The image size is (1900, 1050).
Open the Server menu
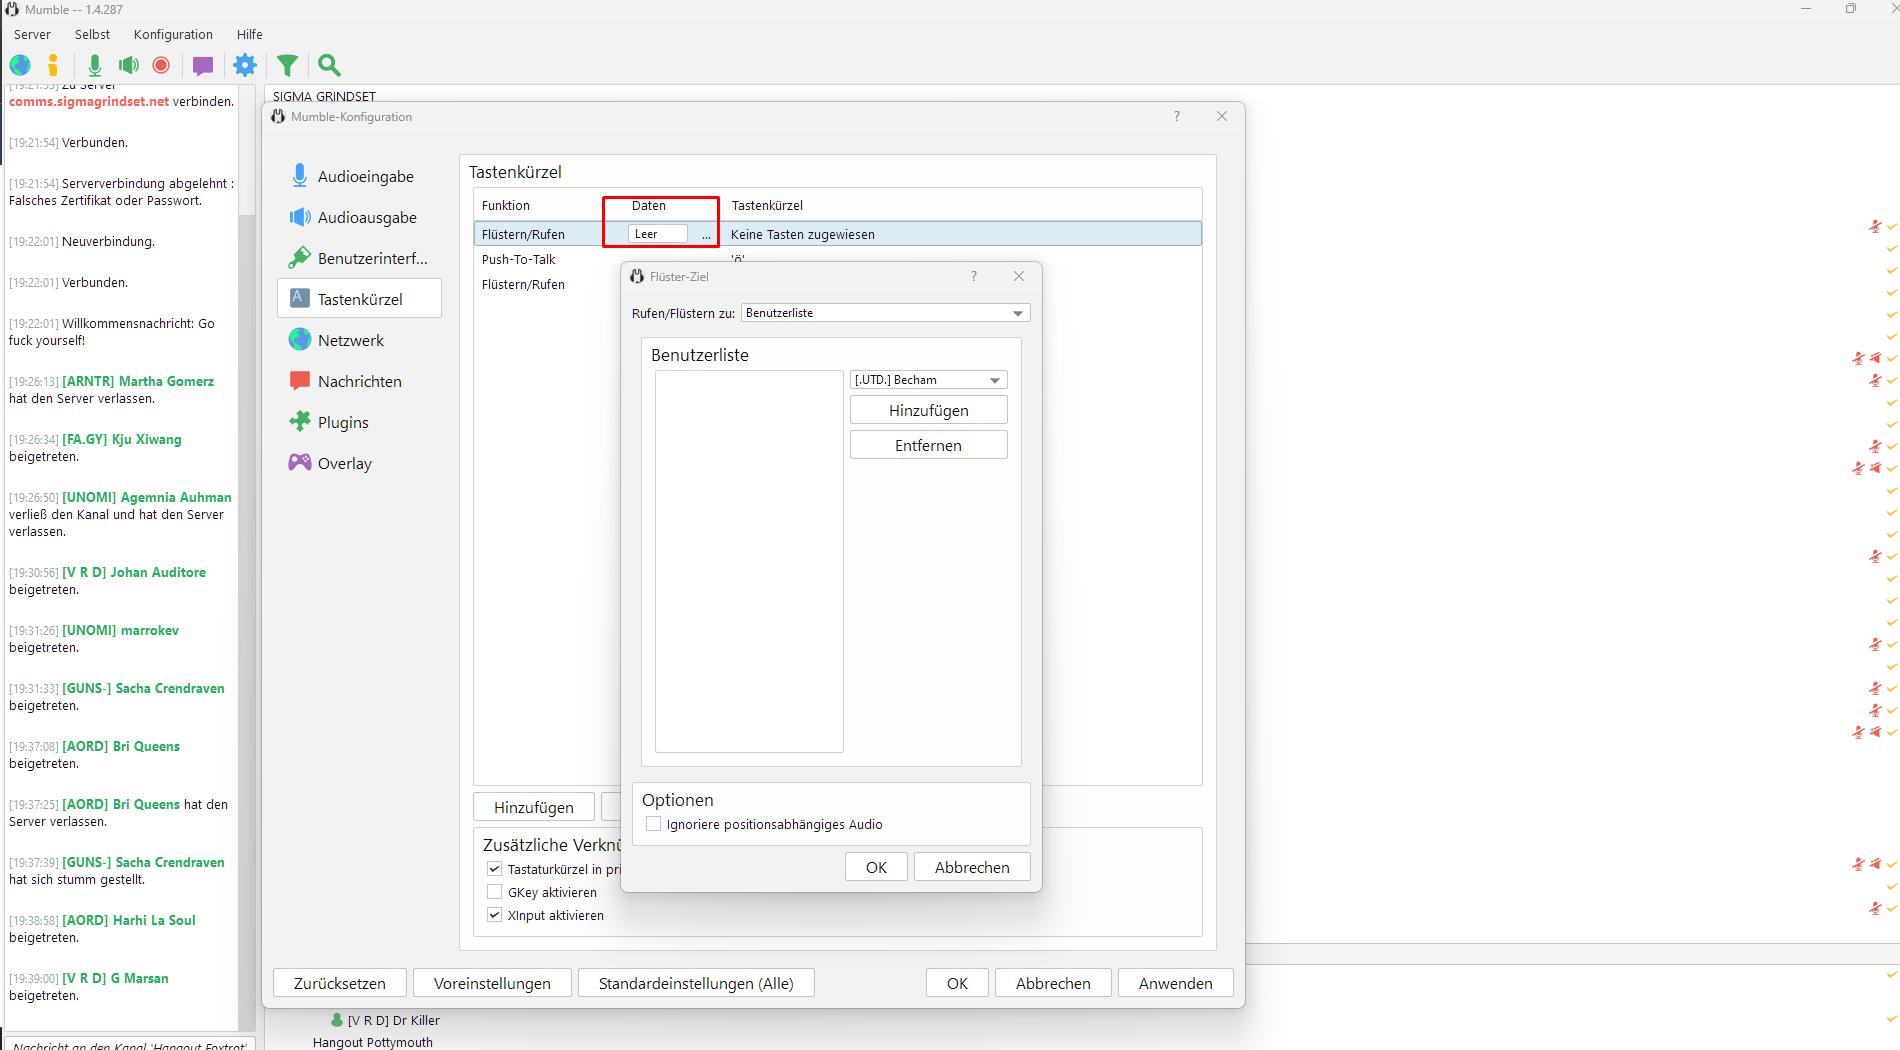(32, 34)
